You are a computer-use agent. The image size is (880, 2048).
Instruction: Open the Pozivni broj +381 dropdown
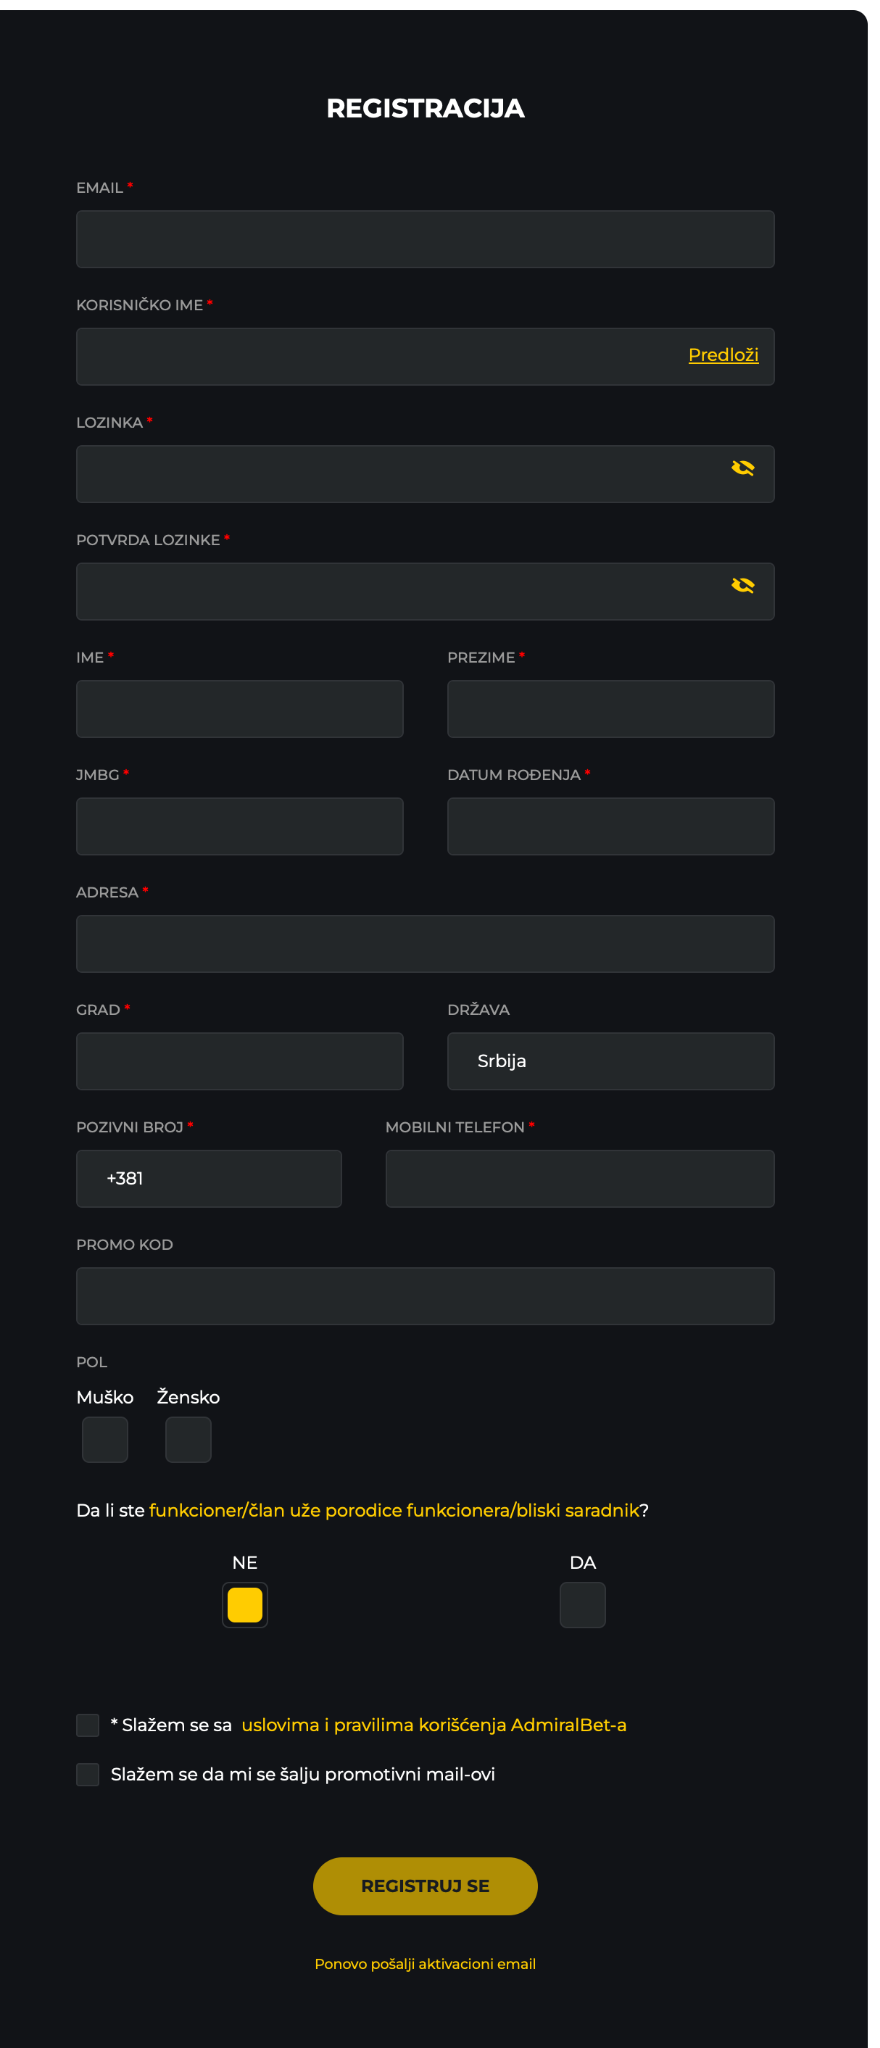pos(209,1179)
